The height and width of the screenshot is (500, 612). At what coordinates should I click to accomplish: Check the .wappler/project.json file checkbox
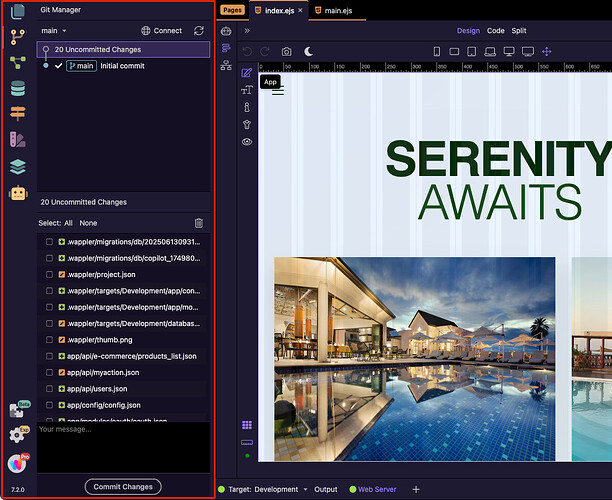tap(49, 274)
